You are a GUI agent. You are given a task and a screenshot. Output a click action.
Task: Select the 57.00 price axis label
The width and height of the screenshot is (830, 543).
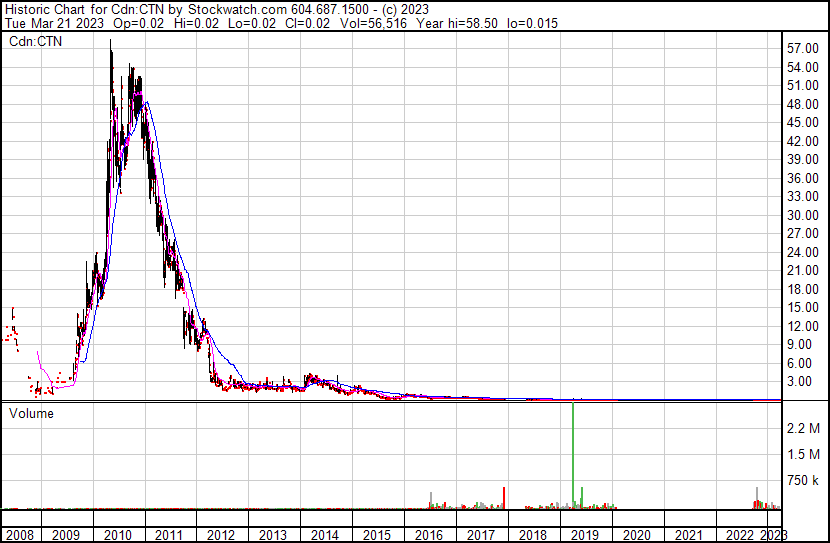[x=803, y=48]
